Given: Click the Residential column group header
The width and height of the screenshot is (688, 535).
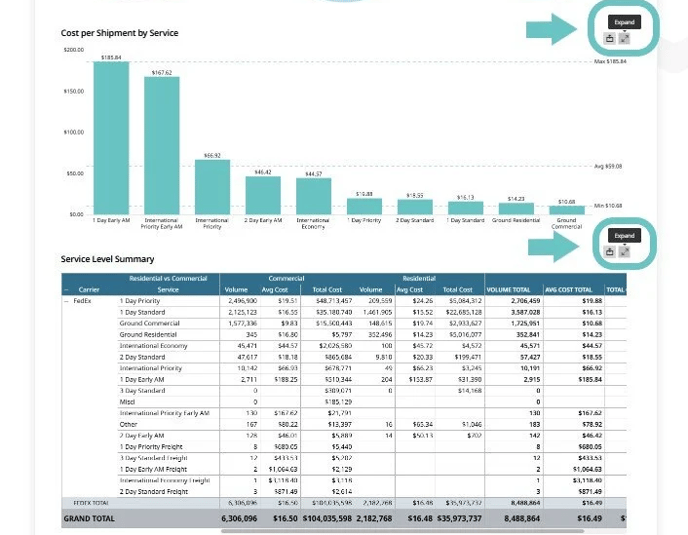Looking at the screenshot, I should coord(419,279).
